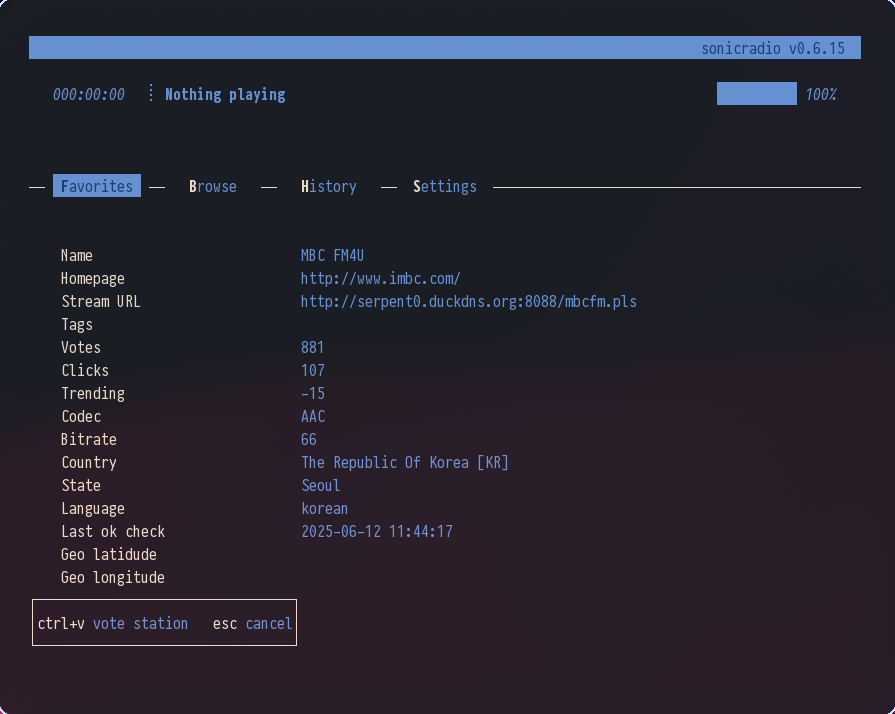895x714 pixels.
Task: Open the Browse tab
Action: point(212,187)
